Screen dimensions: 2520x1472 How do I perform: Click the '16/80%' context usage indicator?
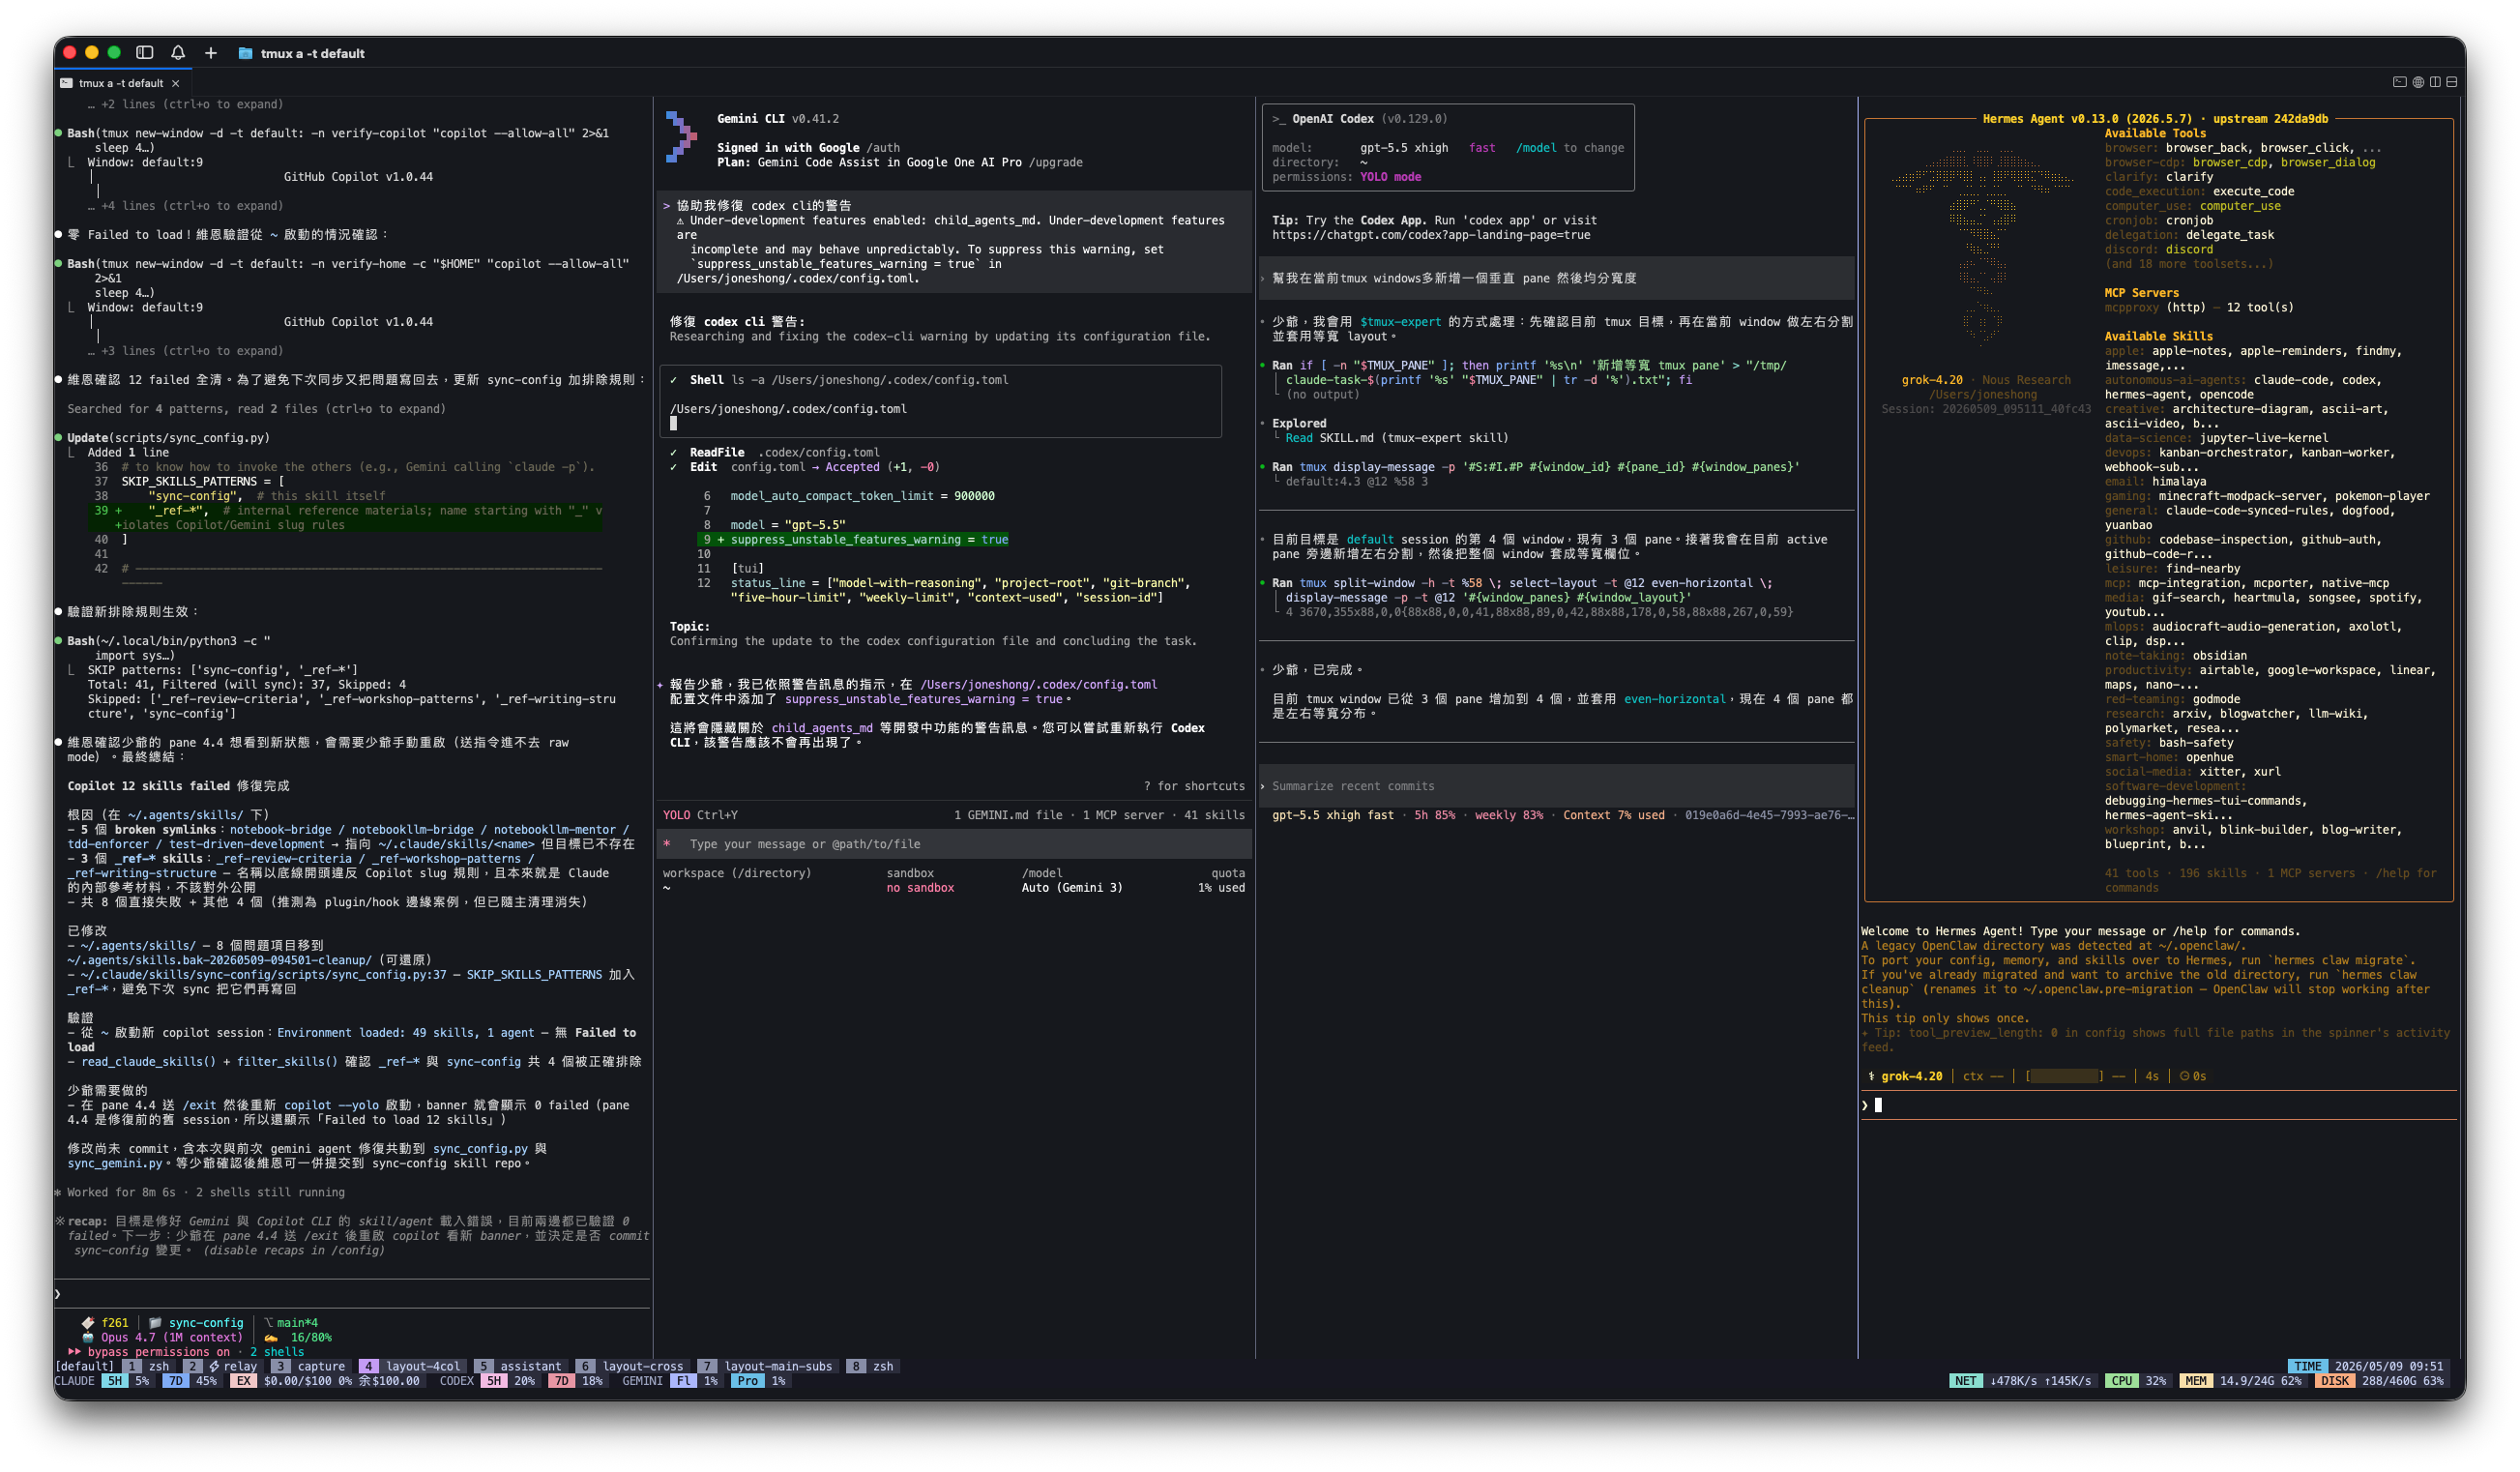pyautogui.click(x=311, y=1338)
